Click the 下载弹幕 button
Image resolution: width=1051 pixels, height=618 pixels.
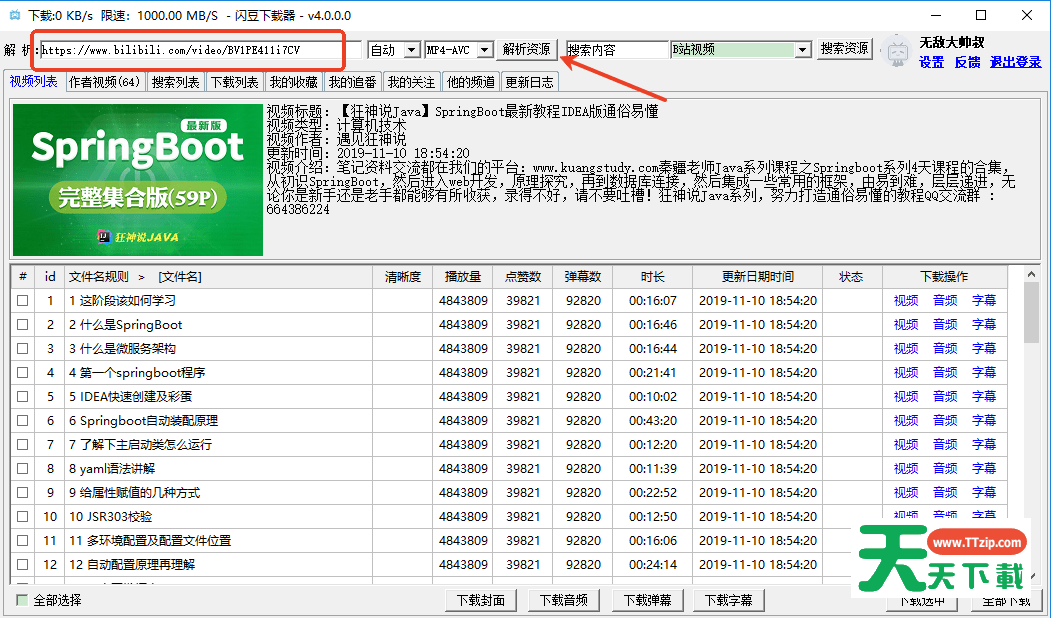coord(647,600)
